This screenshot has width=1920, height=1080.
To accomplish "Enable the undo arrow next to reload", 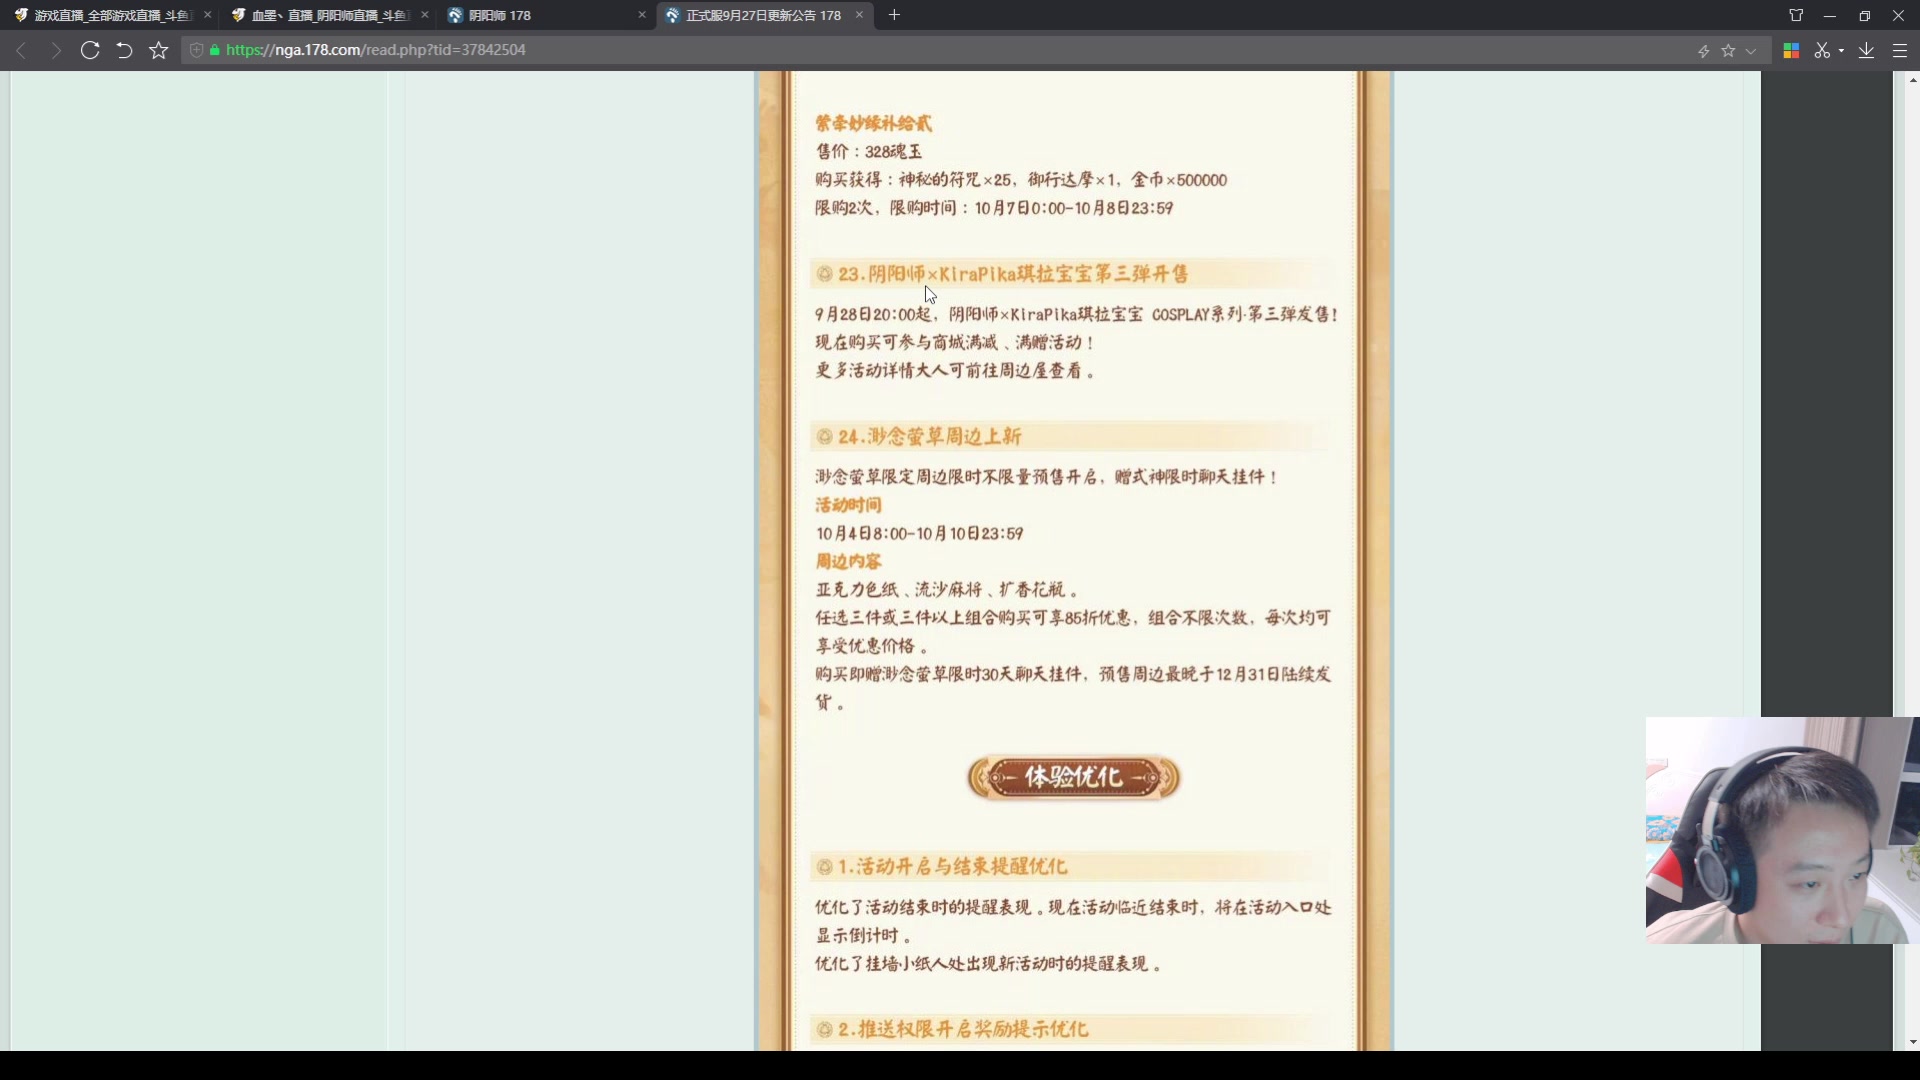I will pyautogui.click(x=123, y=50).
